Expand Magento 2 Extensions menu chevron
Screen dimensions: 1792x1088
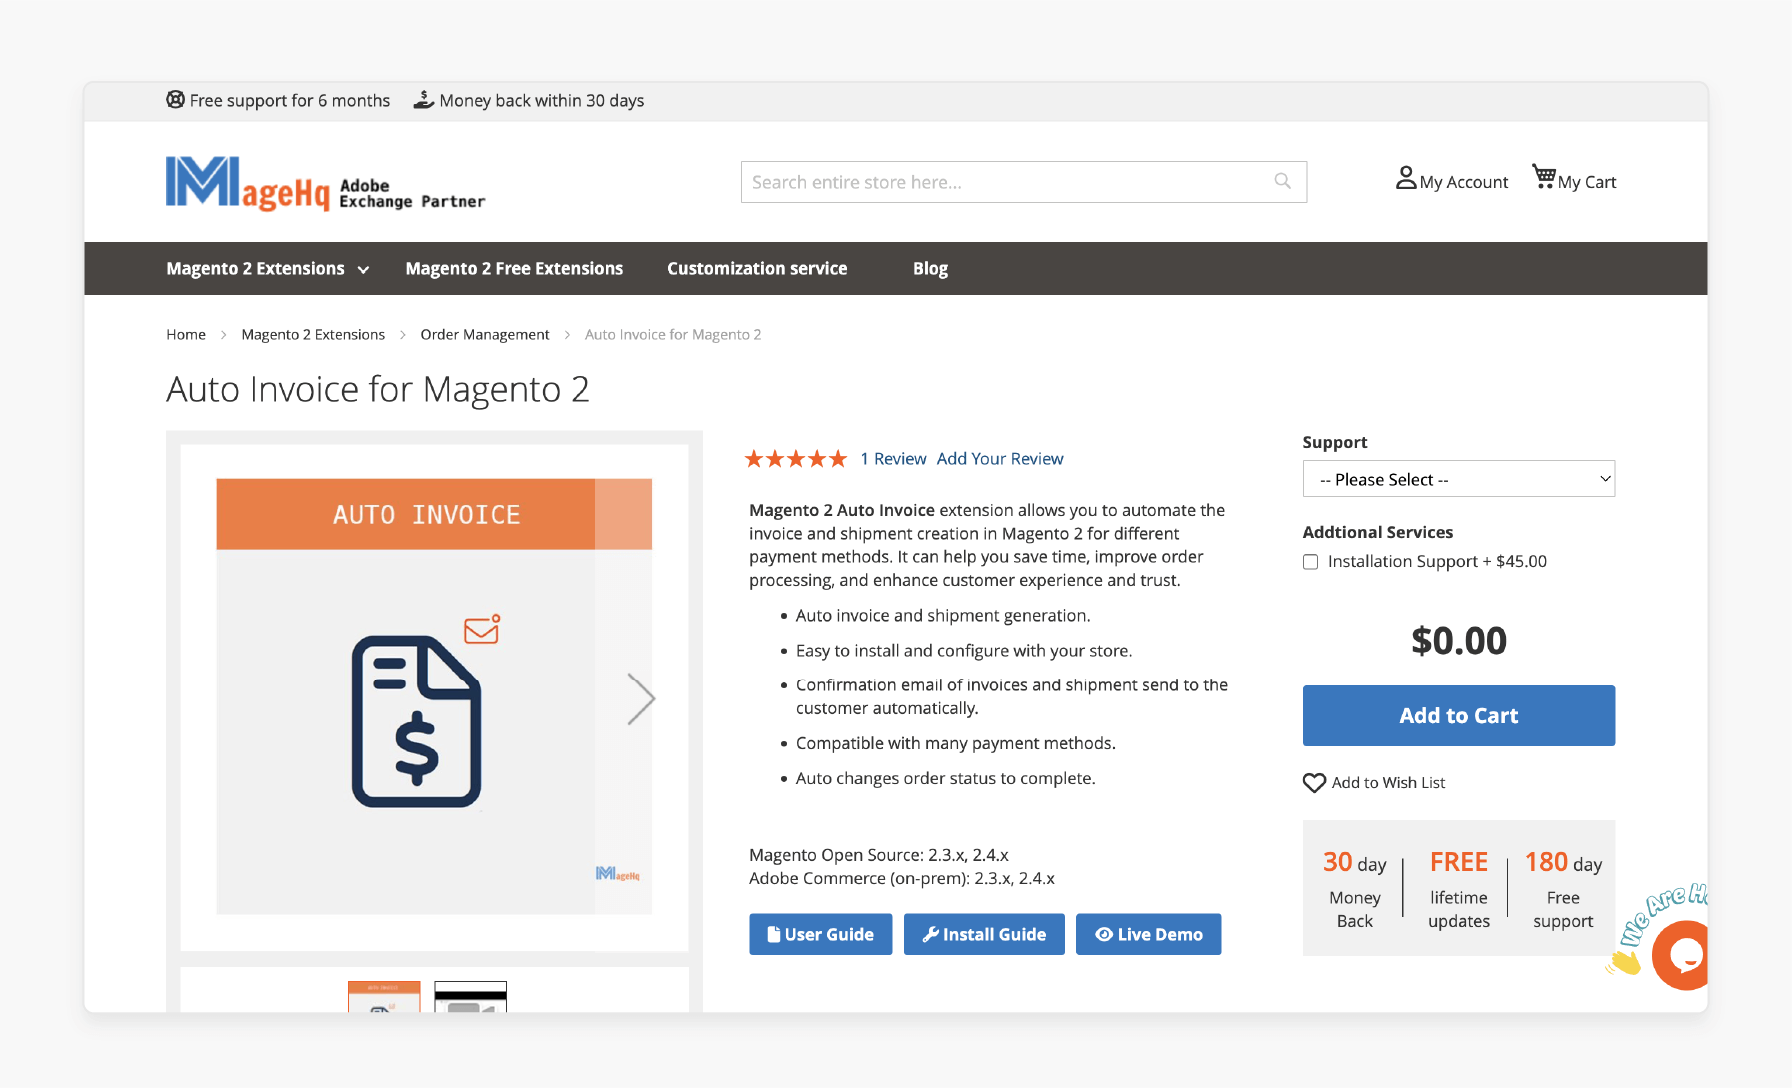[x=363, y=270]
